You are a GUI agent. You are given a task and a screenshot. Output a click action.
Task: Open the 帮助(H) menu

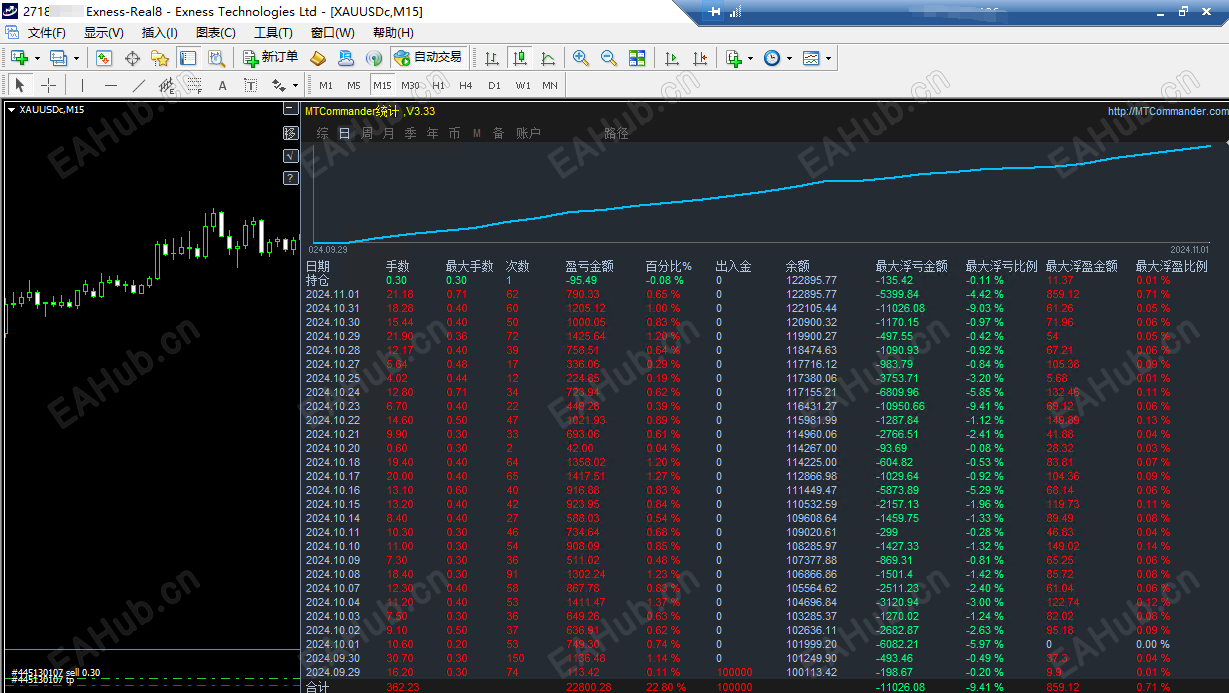pos(393,33)
